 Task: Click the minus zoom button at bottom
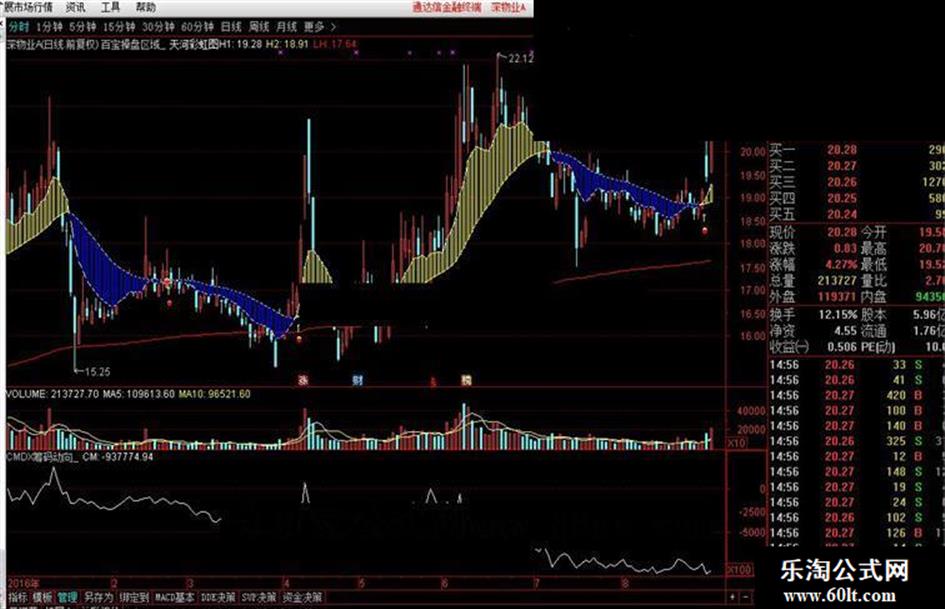tap(746, 597)
